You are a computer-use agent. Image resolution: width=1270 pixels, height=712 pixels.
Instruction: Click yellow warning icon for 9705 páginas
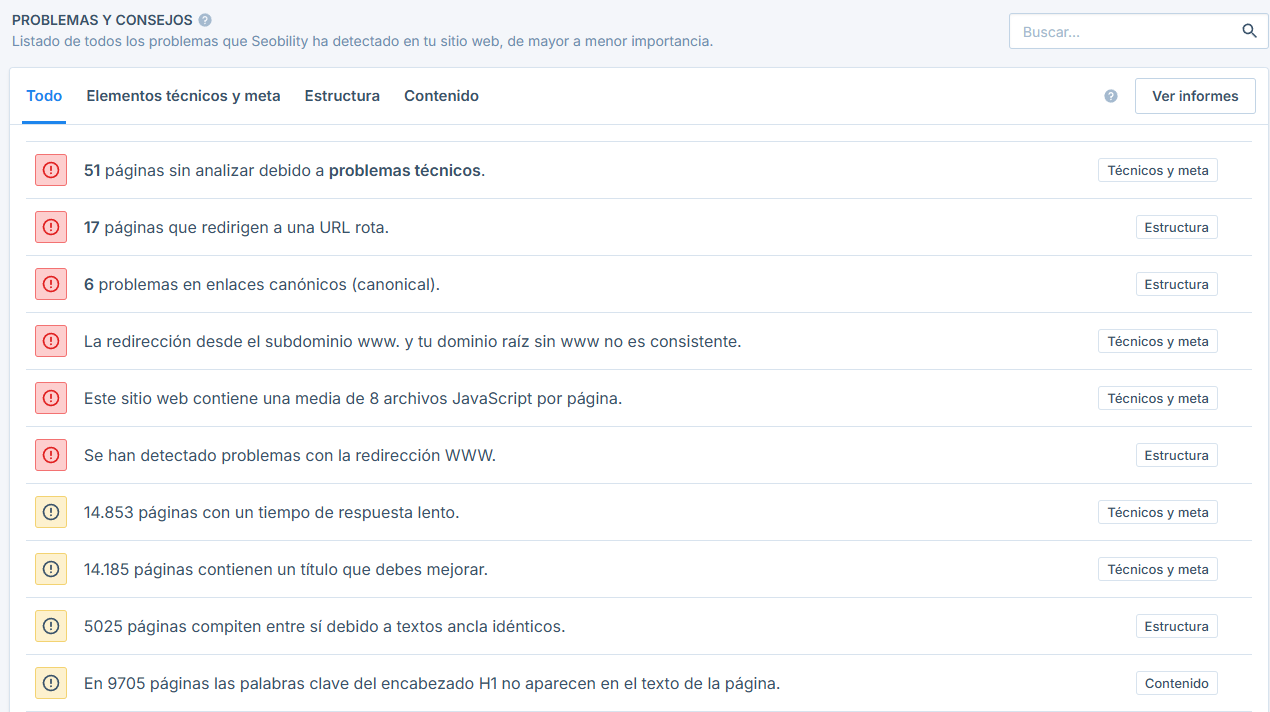pos(51,683)
